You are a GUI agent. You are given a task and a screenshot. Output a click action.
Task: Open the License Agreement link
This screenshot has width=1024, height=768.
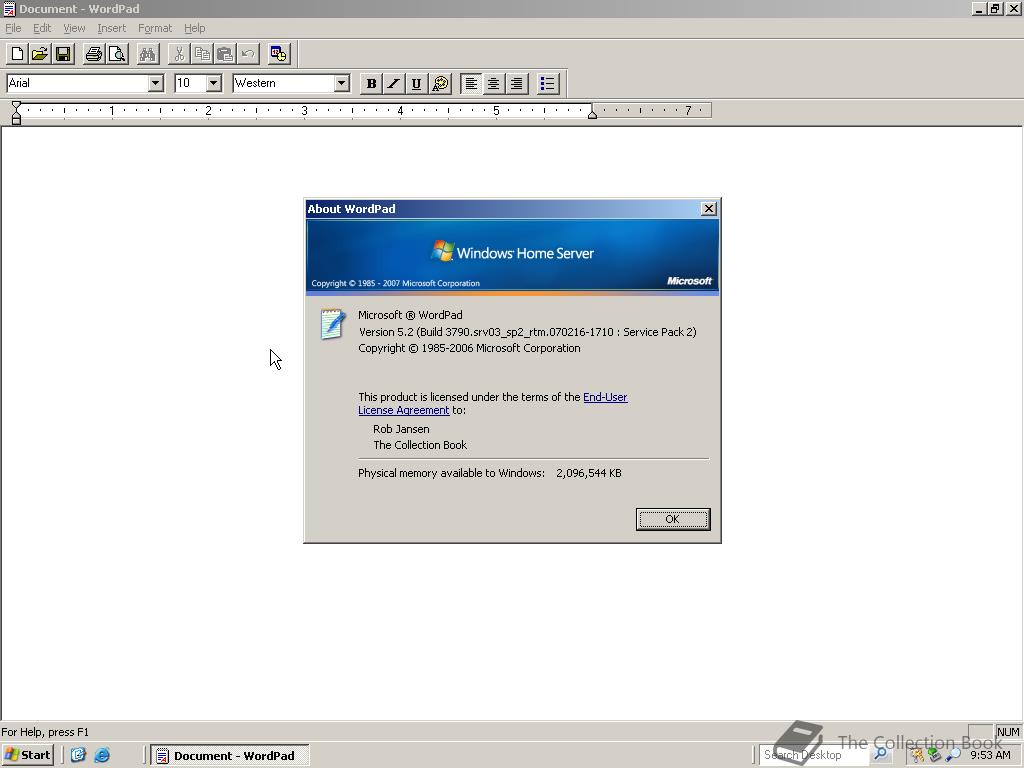404,410
